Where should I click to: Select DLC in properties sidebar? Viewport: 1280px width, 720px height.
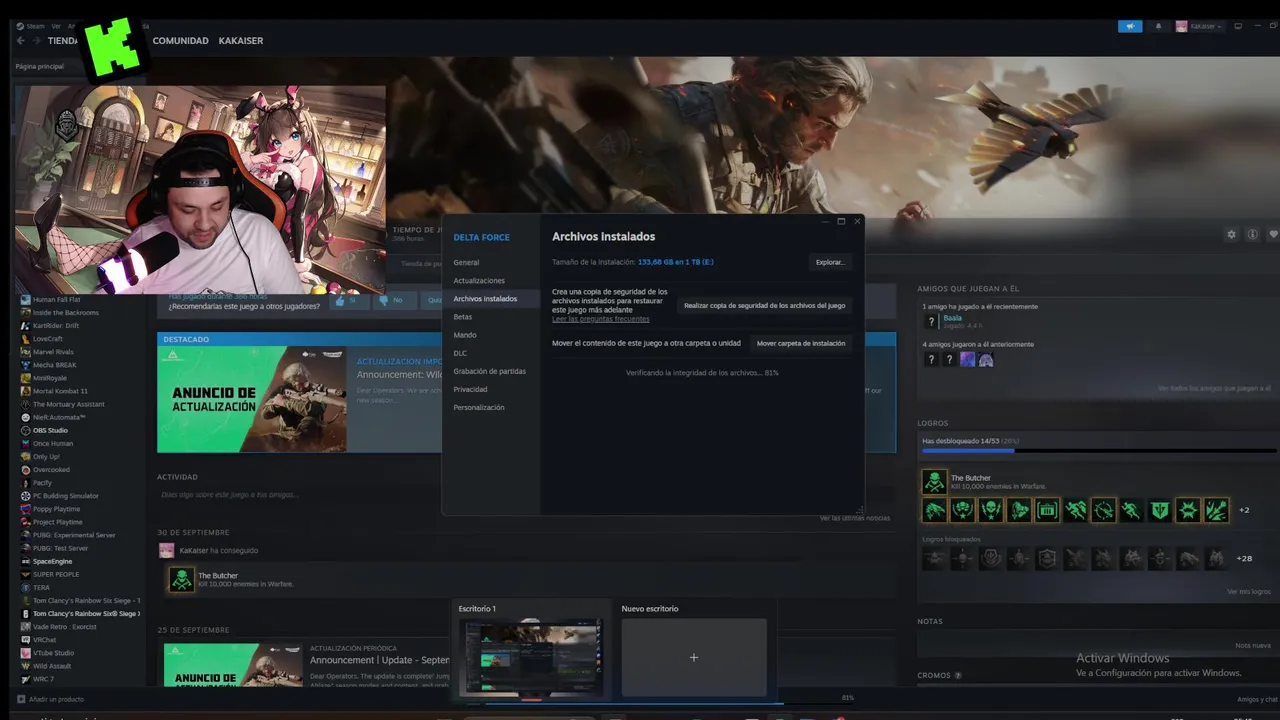460,353
